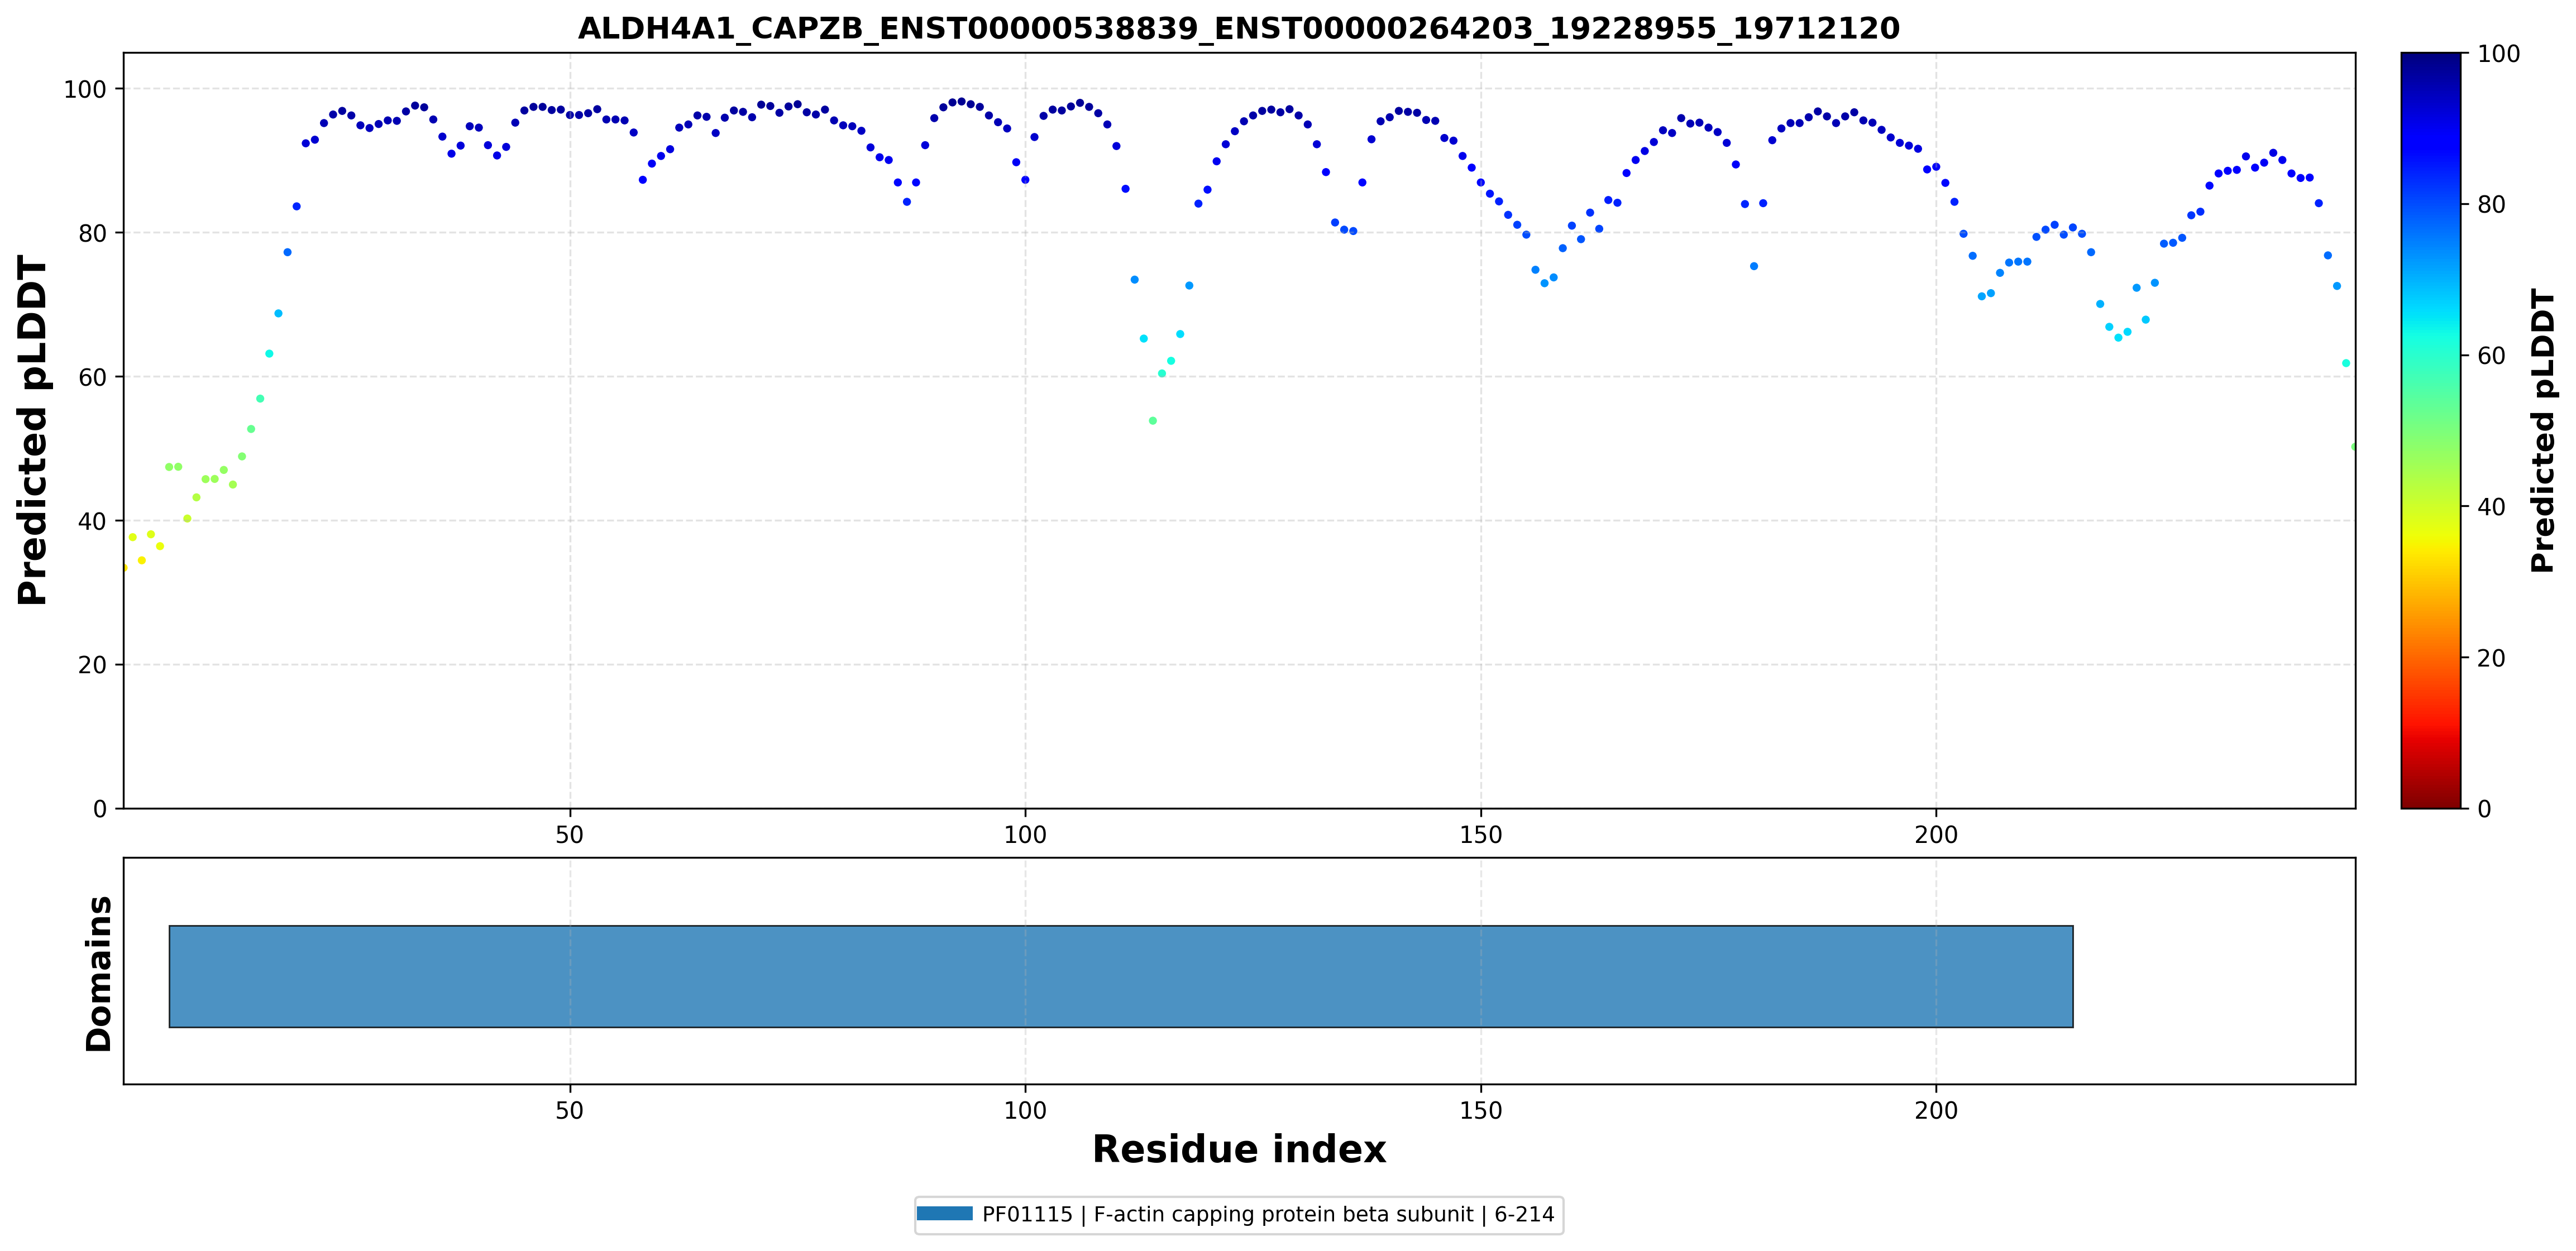
Task: Click the colorbar tick label 100
Action: click(2498, 54)
